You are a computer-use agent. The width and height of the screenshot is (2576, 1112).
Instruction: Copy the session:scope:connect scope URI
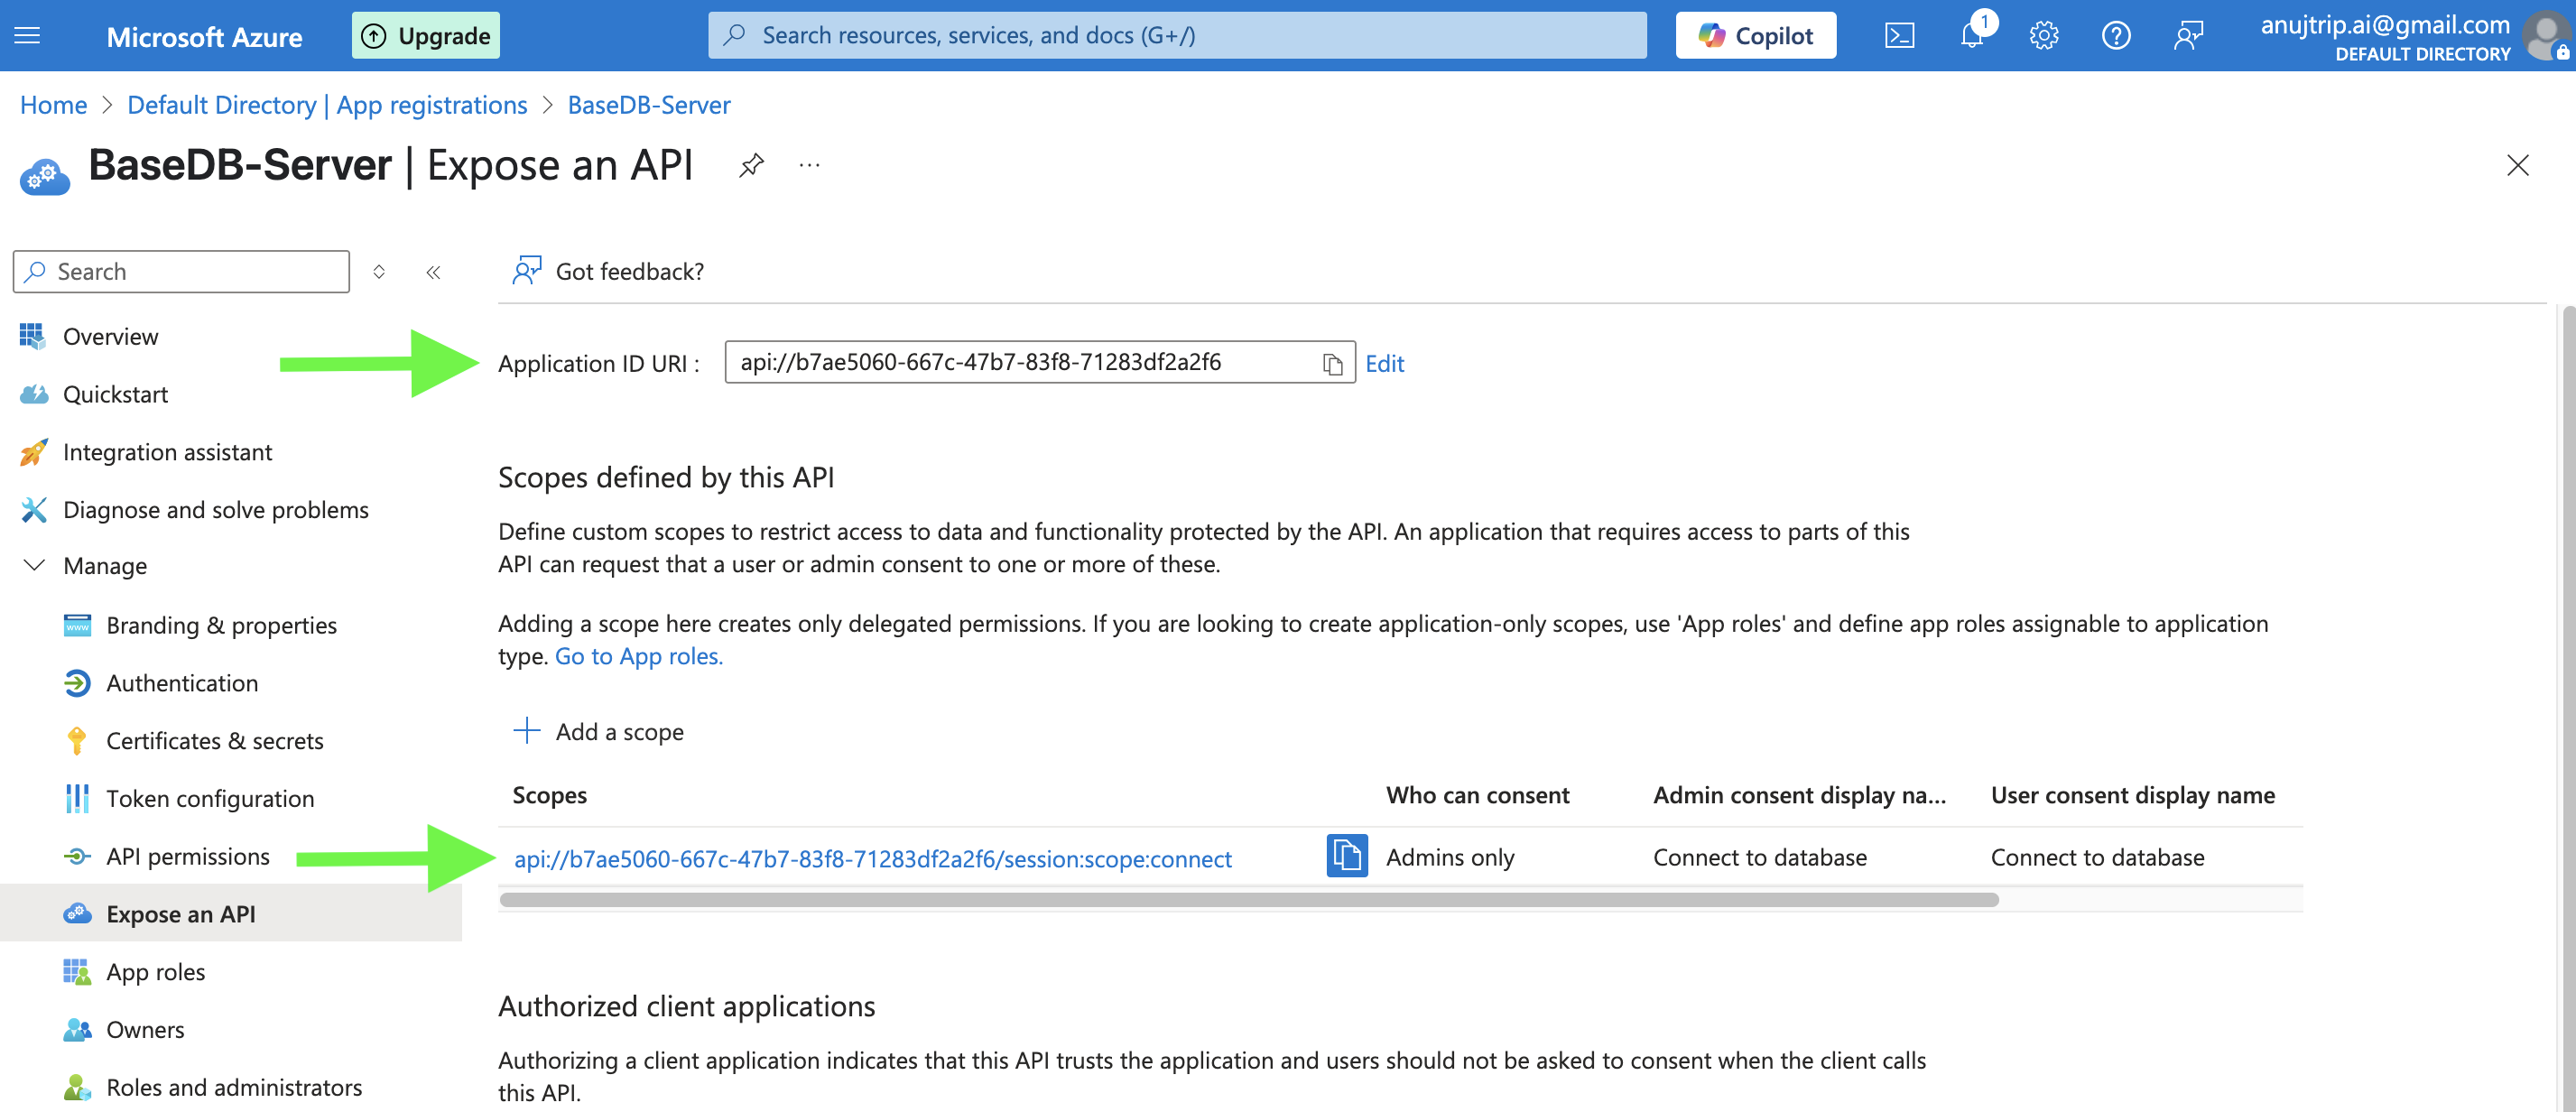pyautogui.click(x=1346, y=857)
